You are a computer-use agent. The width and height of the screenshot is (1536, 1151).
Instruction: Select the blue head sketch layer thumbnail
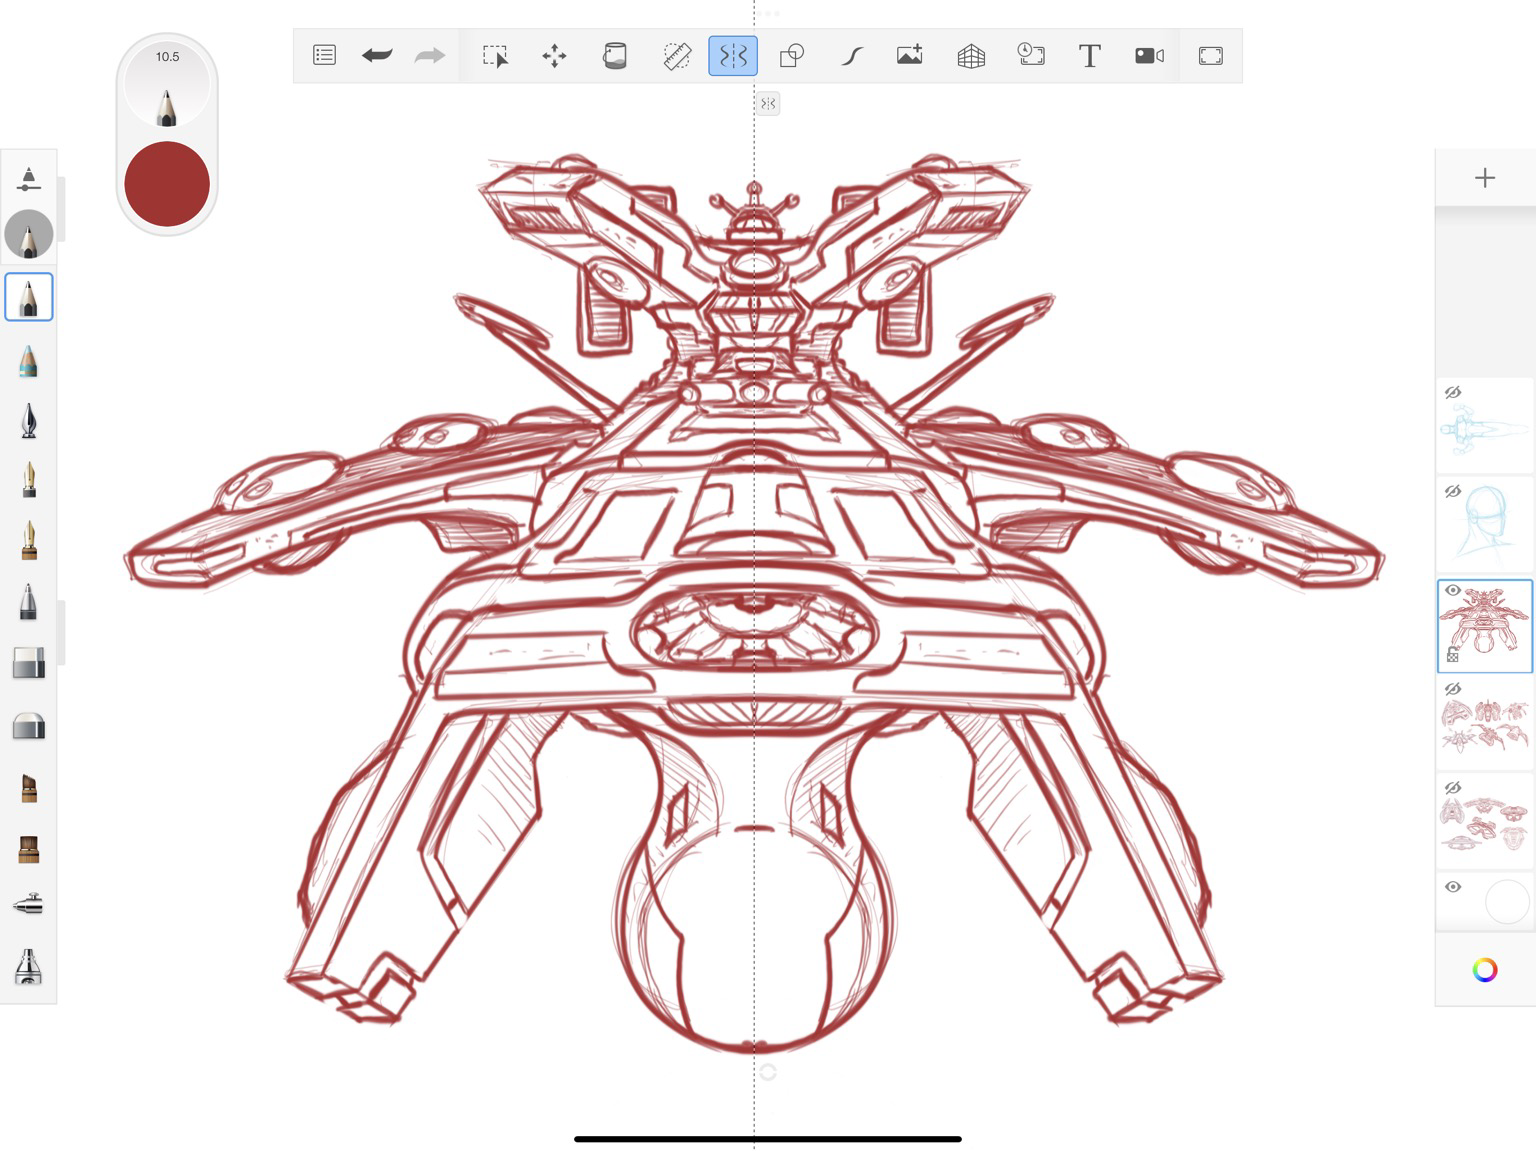[x=1485, y=526]
